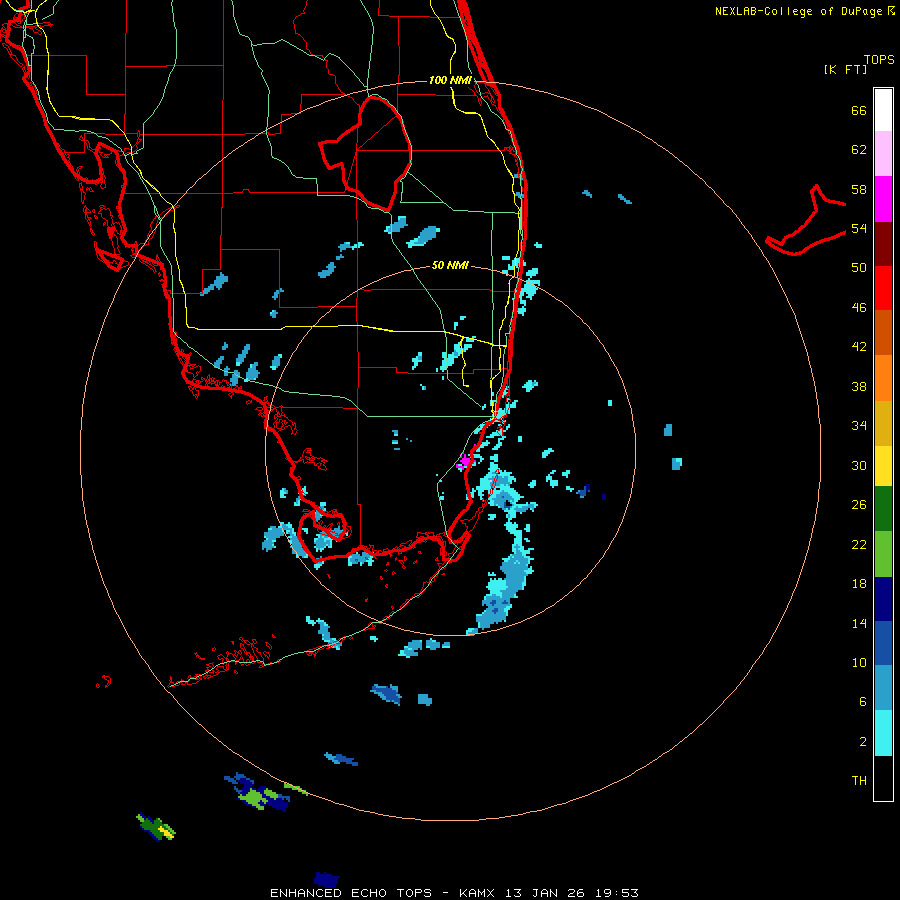Click the bright red 50 kft swatch
This screenshot has width=900, height=900.
tap(883, 288)
